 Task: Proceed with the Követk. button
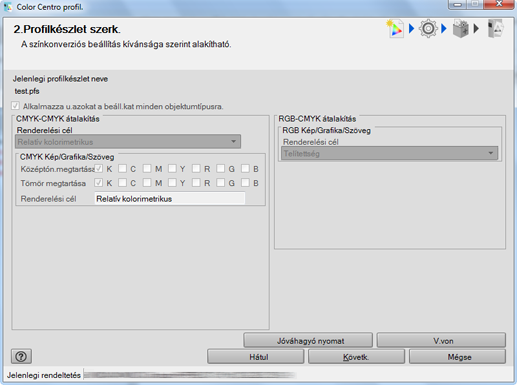356,357
